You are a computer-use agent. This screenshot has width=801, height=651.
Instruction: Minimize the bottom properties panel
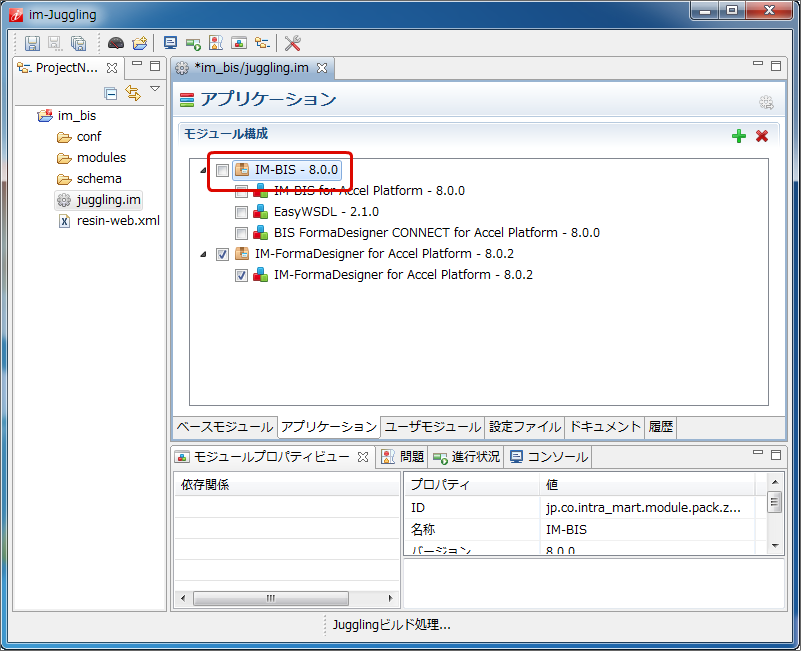(x=758, y=452)
